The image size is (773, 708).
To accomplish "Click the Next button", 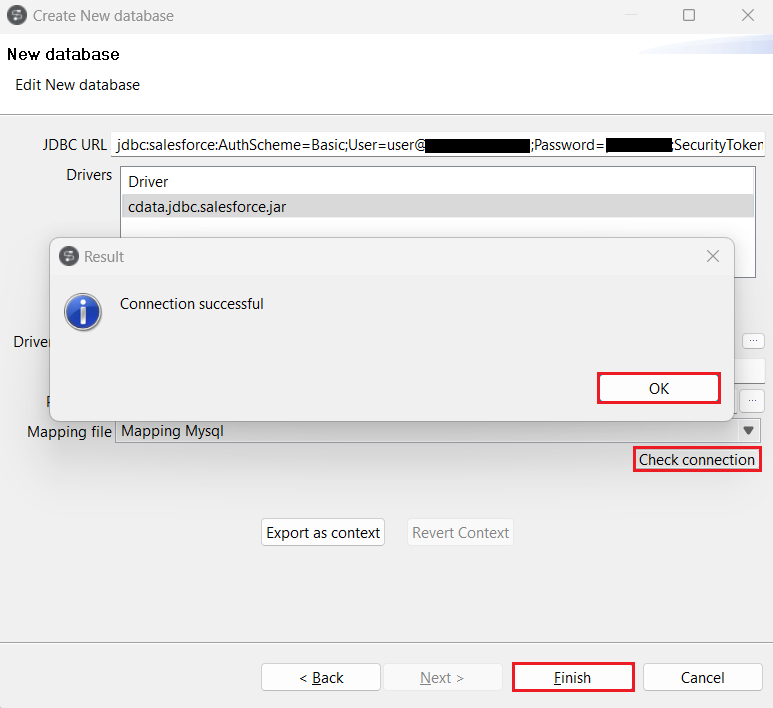I will [441, 677].
